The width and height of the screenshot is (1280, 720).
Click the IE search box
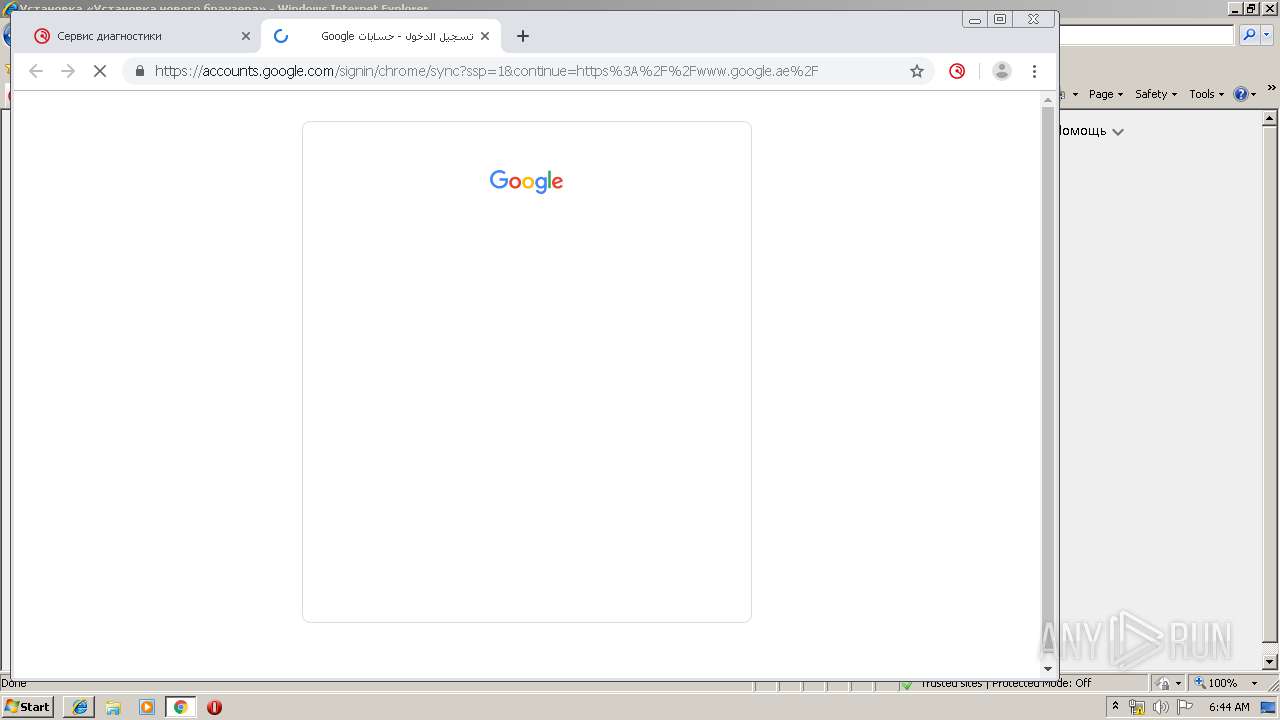[1147, 35]
